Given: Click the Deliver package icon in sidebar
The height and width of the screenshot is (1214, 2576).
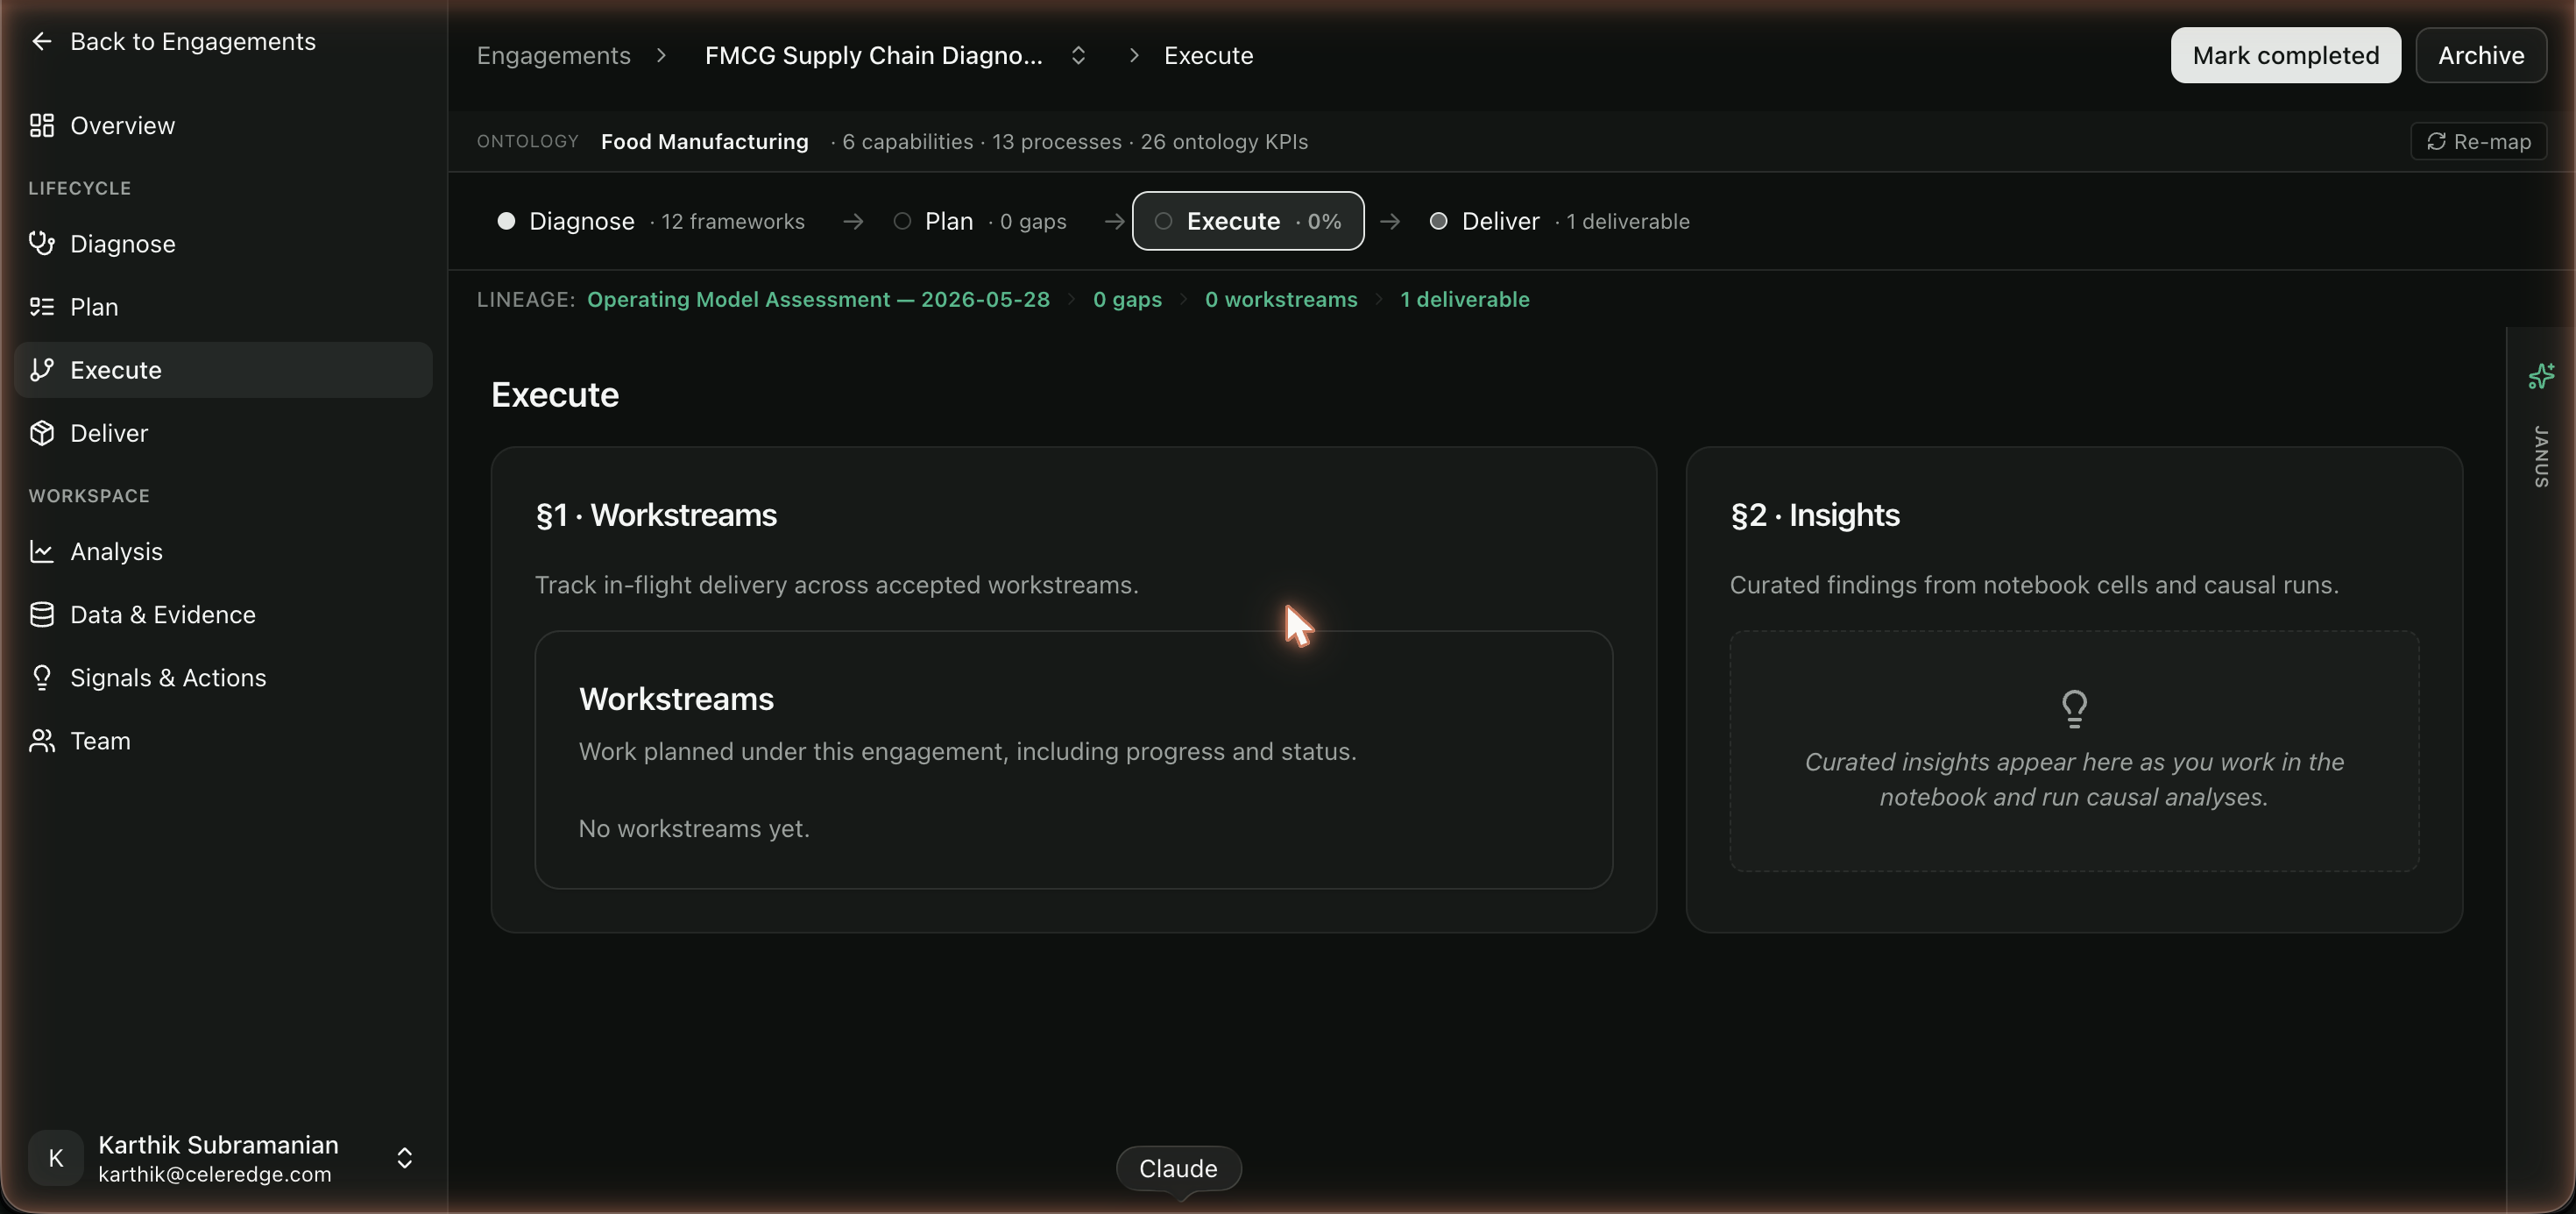Looking at the screenshot, I should point(41,432).
